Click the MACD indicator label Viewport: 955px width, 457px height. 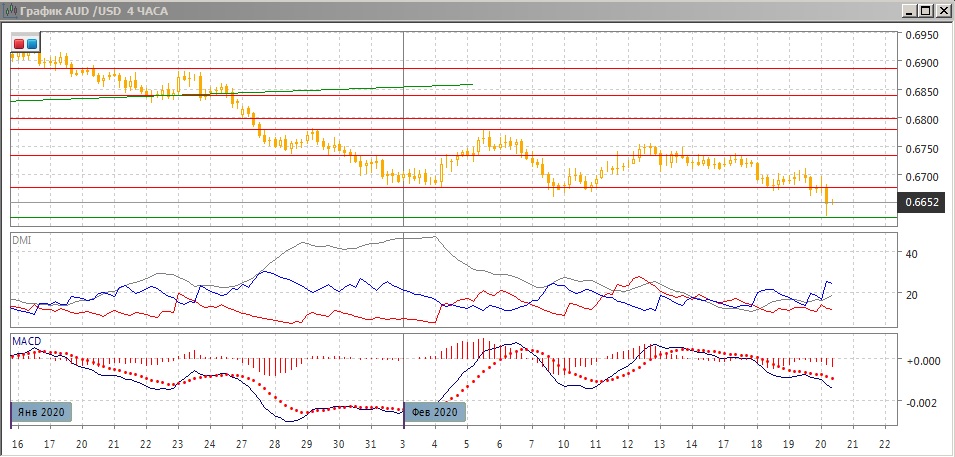point(26,341)
